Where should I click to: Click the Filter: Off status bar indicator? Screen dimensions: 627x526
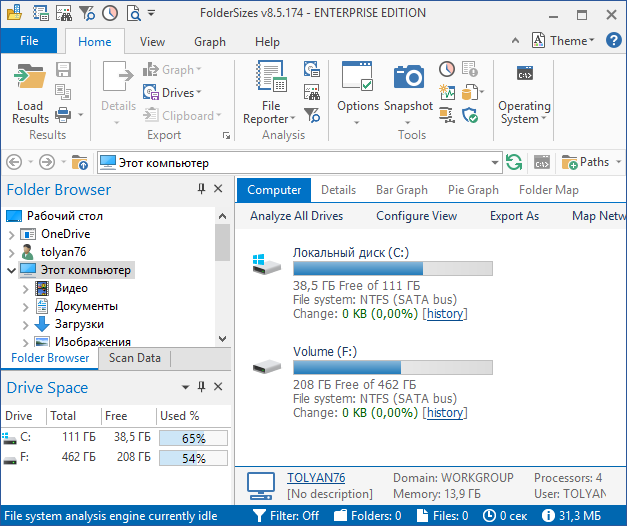tap(287, 516)
